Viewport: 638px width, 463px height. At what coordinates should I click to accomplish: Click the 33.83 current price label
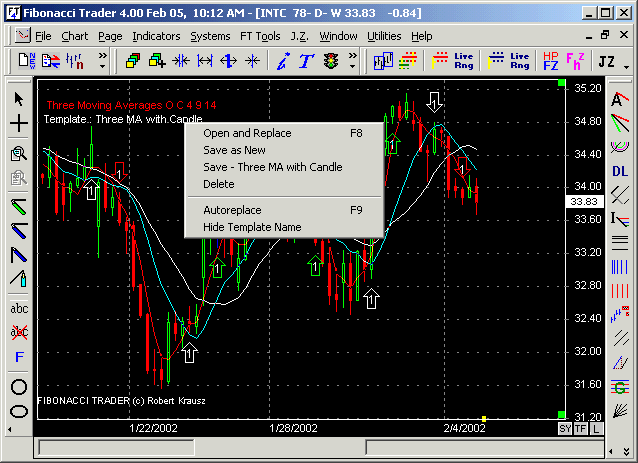[584, 201]
